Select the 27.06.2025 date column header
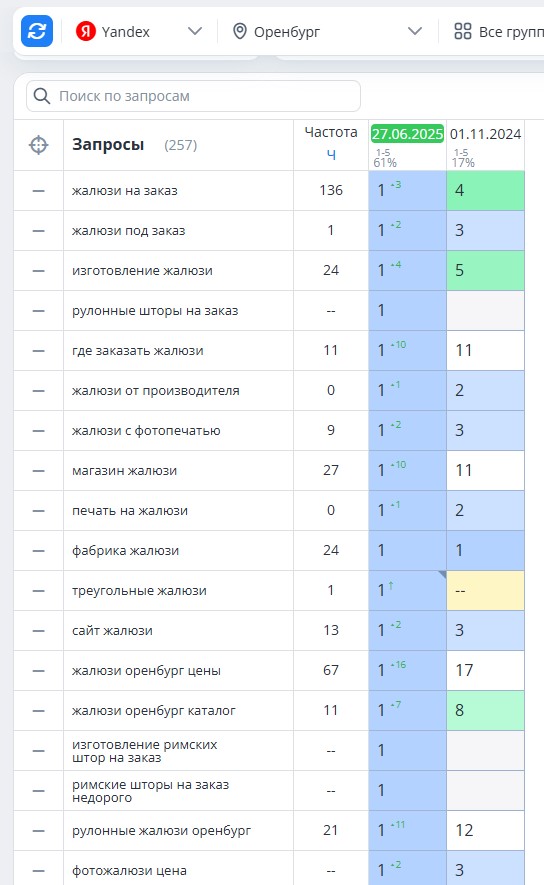 (407, 134)
